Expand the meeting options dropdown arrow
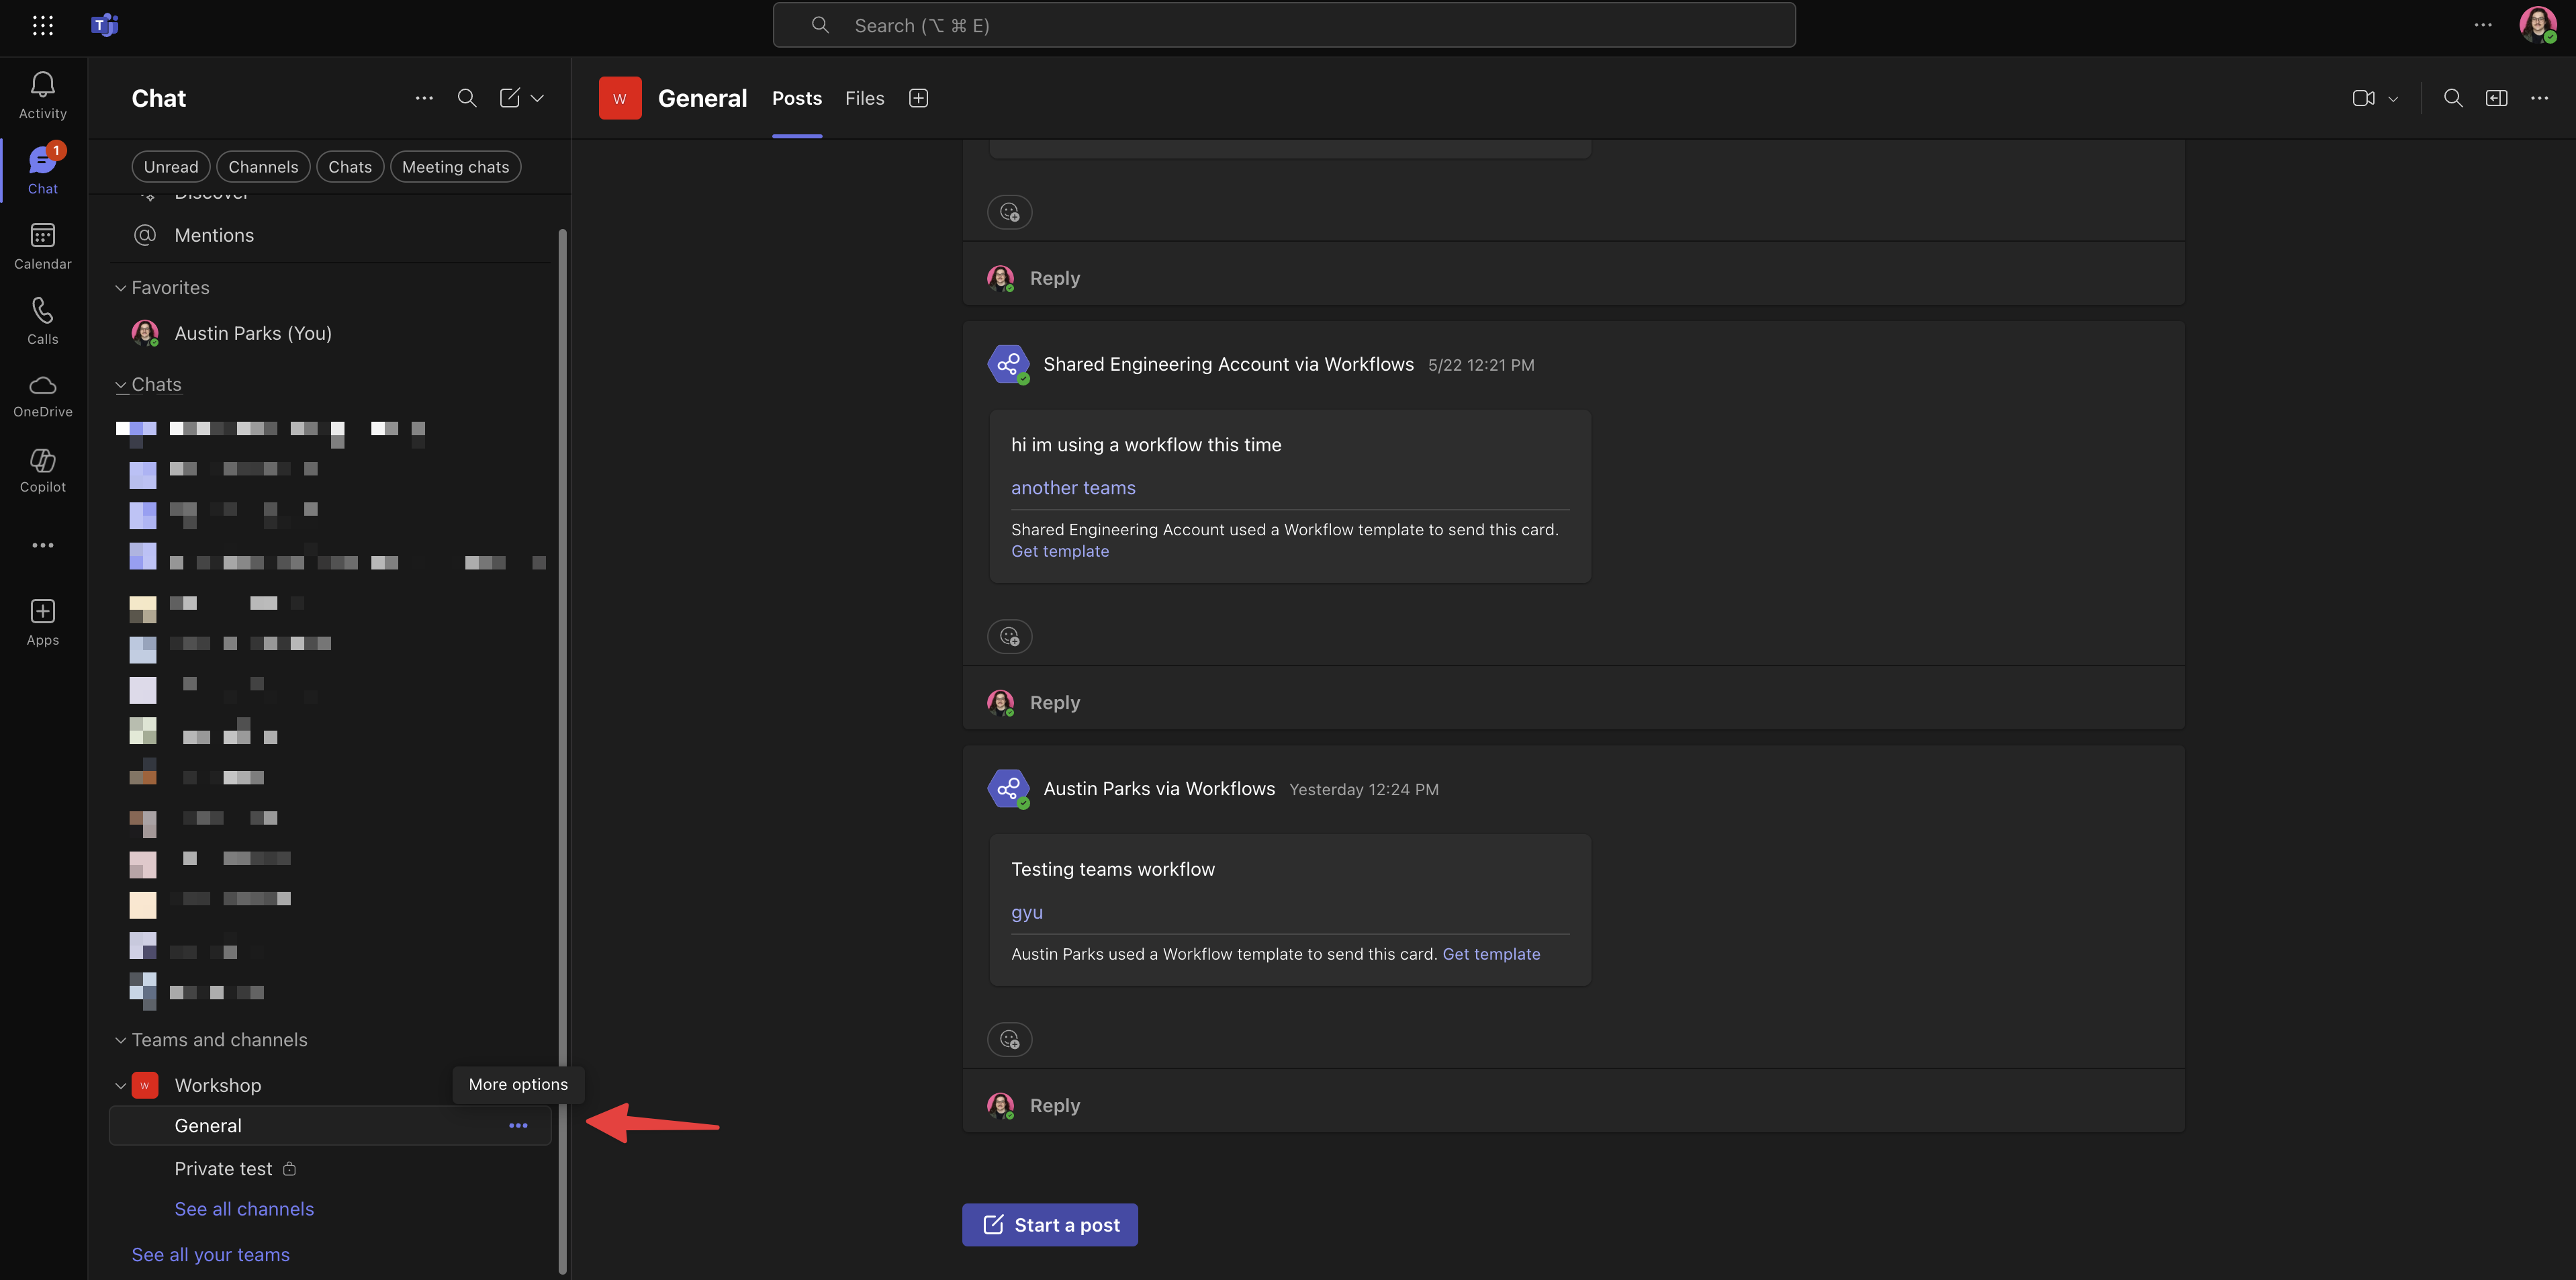 tap(2393, 99)
